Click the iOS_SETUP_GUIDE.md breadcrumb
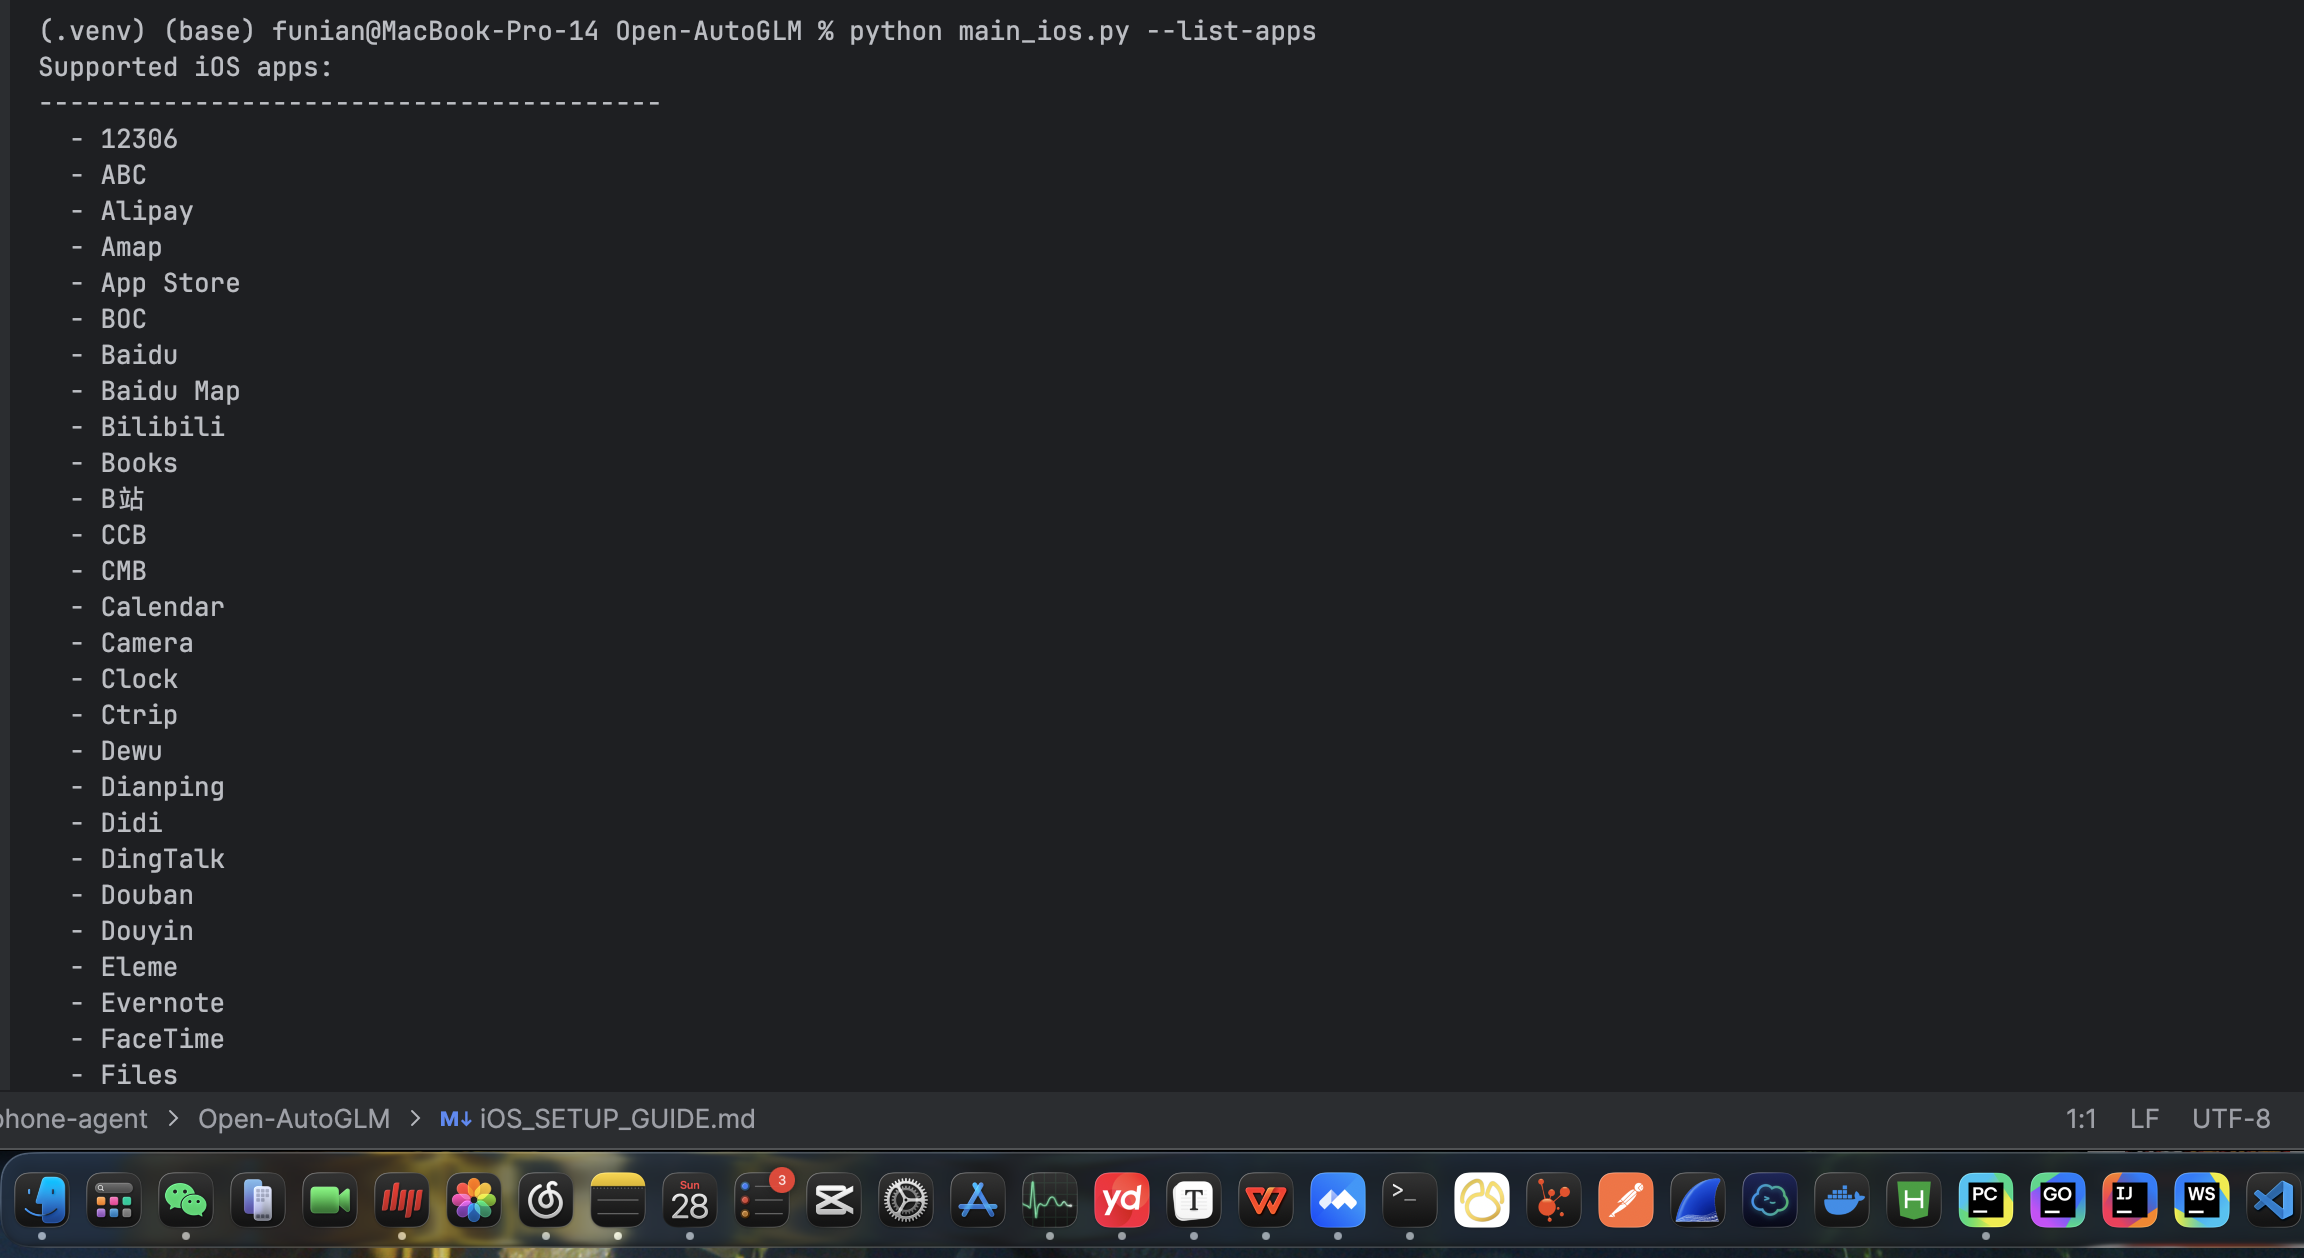 point(616,1118)
